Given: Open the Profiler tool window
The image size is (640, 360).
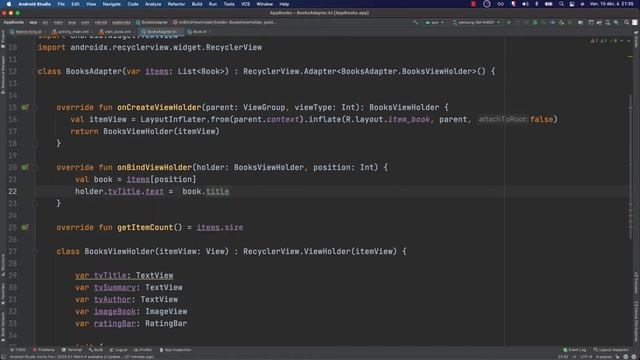Looking at the screenshot, I should (143, 350).
